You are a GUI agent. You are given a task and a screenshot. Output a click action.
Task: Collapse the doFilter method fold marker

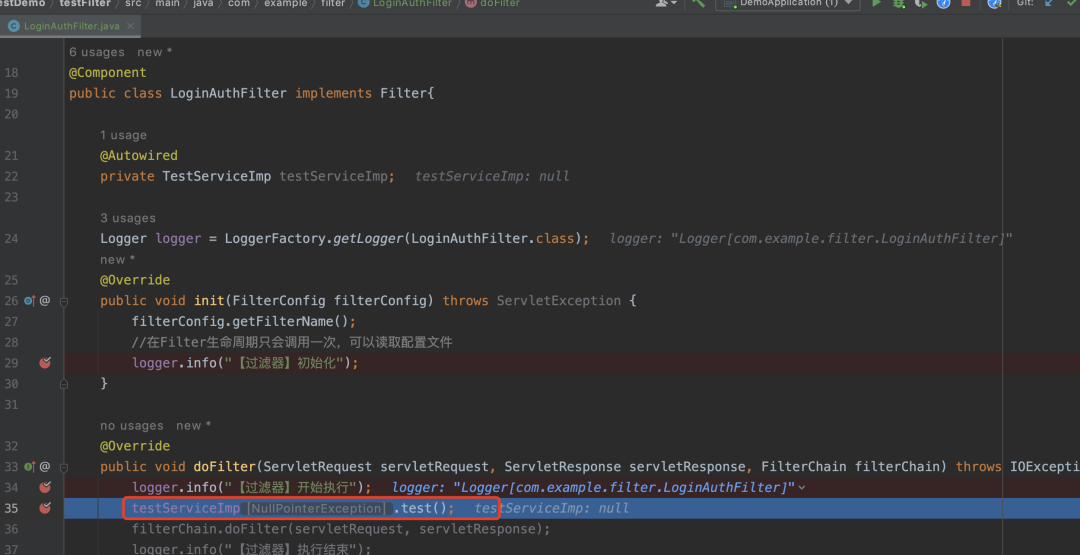pyautogui.click(x=63, y=467)
